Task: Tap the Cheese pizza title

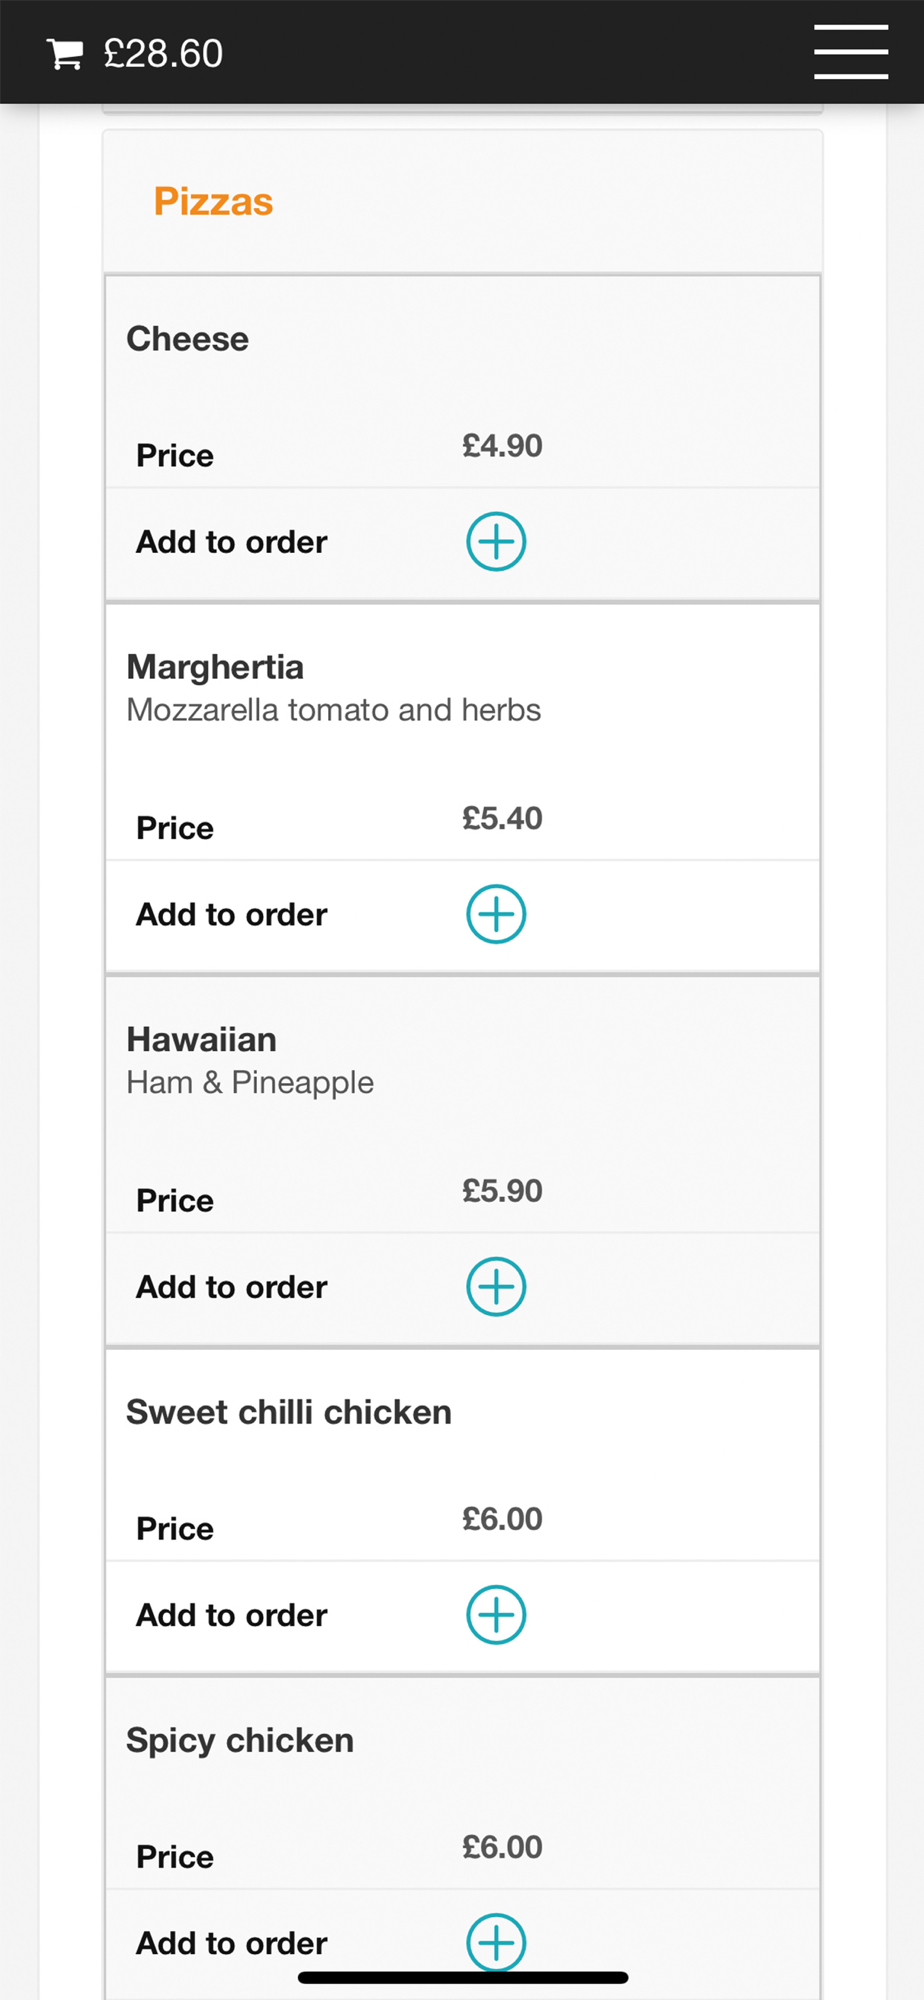Action: pos(187,339)
